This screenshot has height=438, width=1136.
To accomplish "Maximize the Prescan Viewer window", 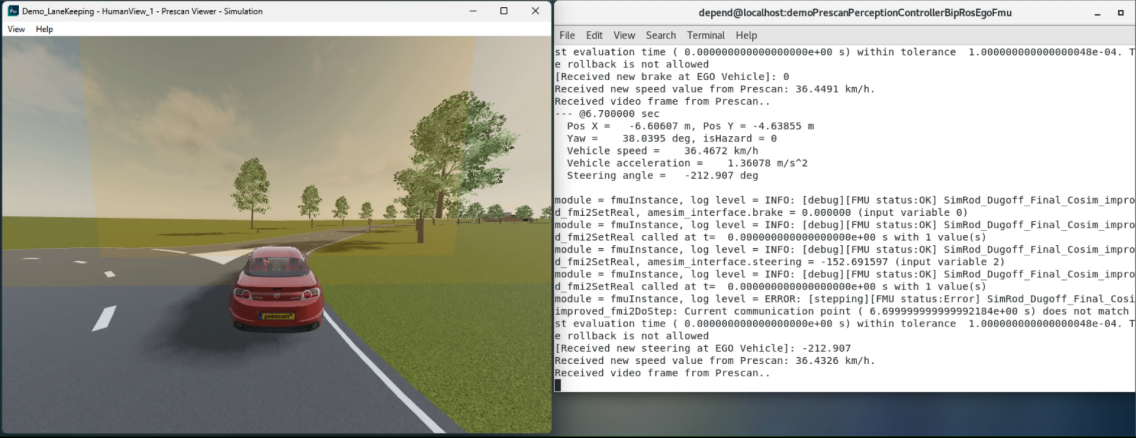I will point(504,11).
